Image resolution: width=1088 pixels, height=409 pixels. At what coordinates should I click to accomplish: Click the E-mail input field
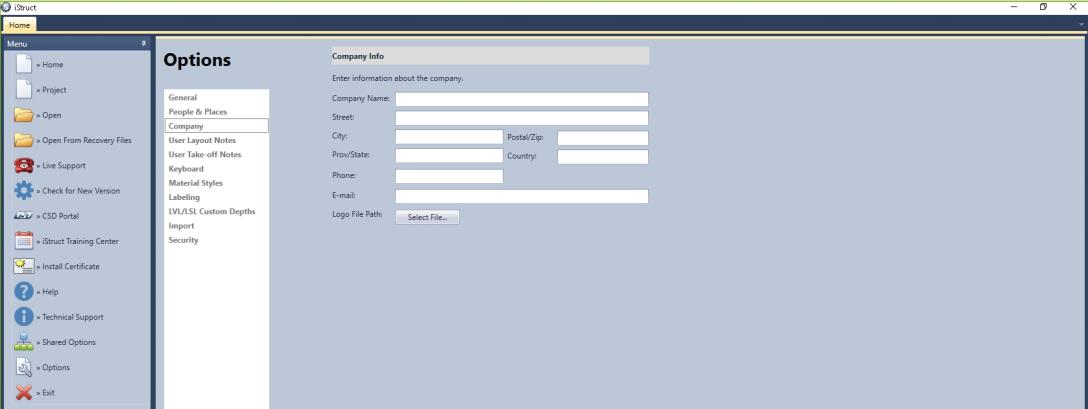pos(522,197)
